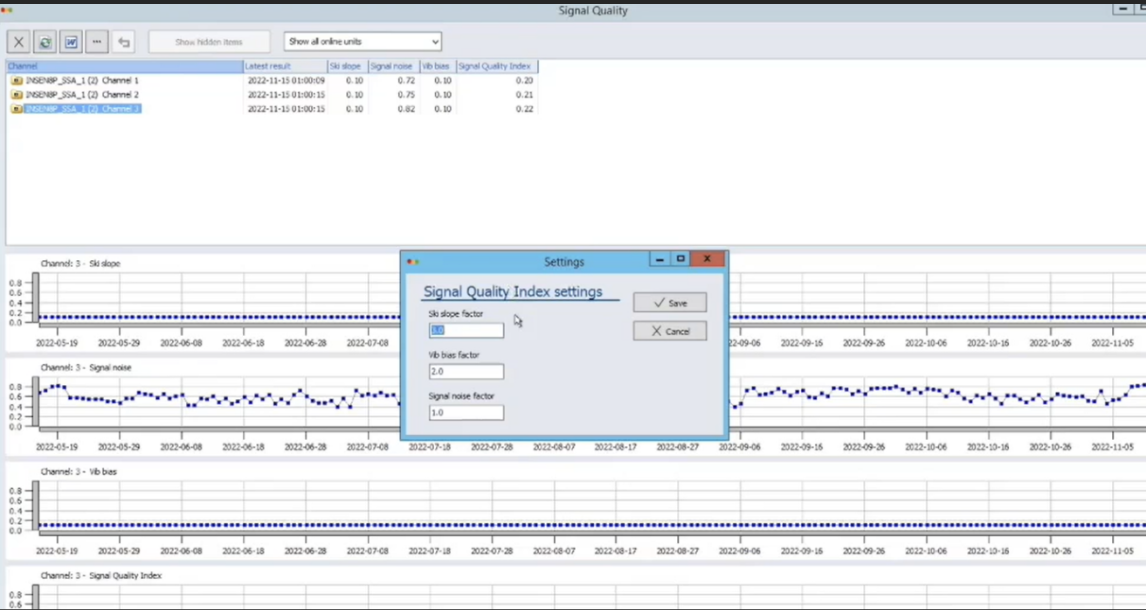Click the Signal noise factor input field
The height and width of the screenshot is (610, 1146).
[466, 412]
